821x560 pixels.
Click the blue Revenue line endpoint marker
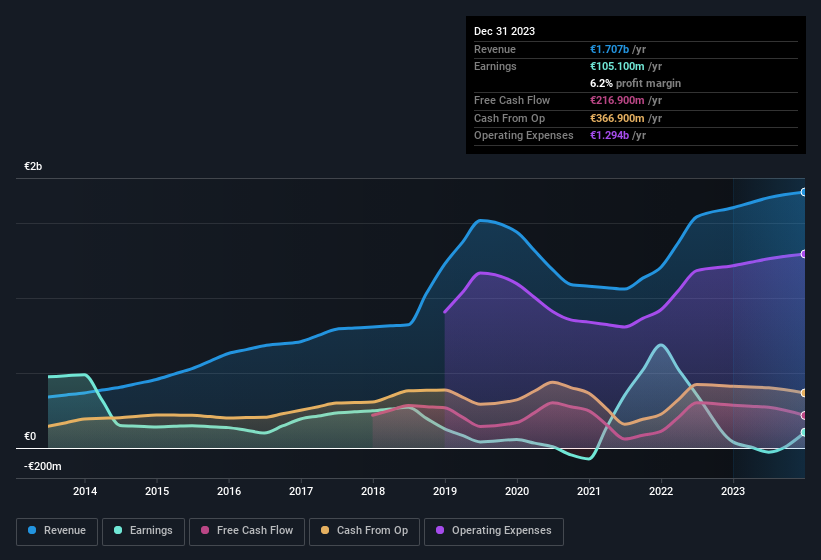coord(804,192)
